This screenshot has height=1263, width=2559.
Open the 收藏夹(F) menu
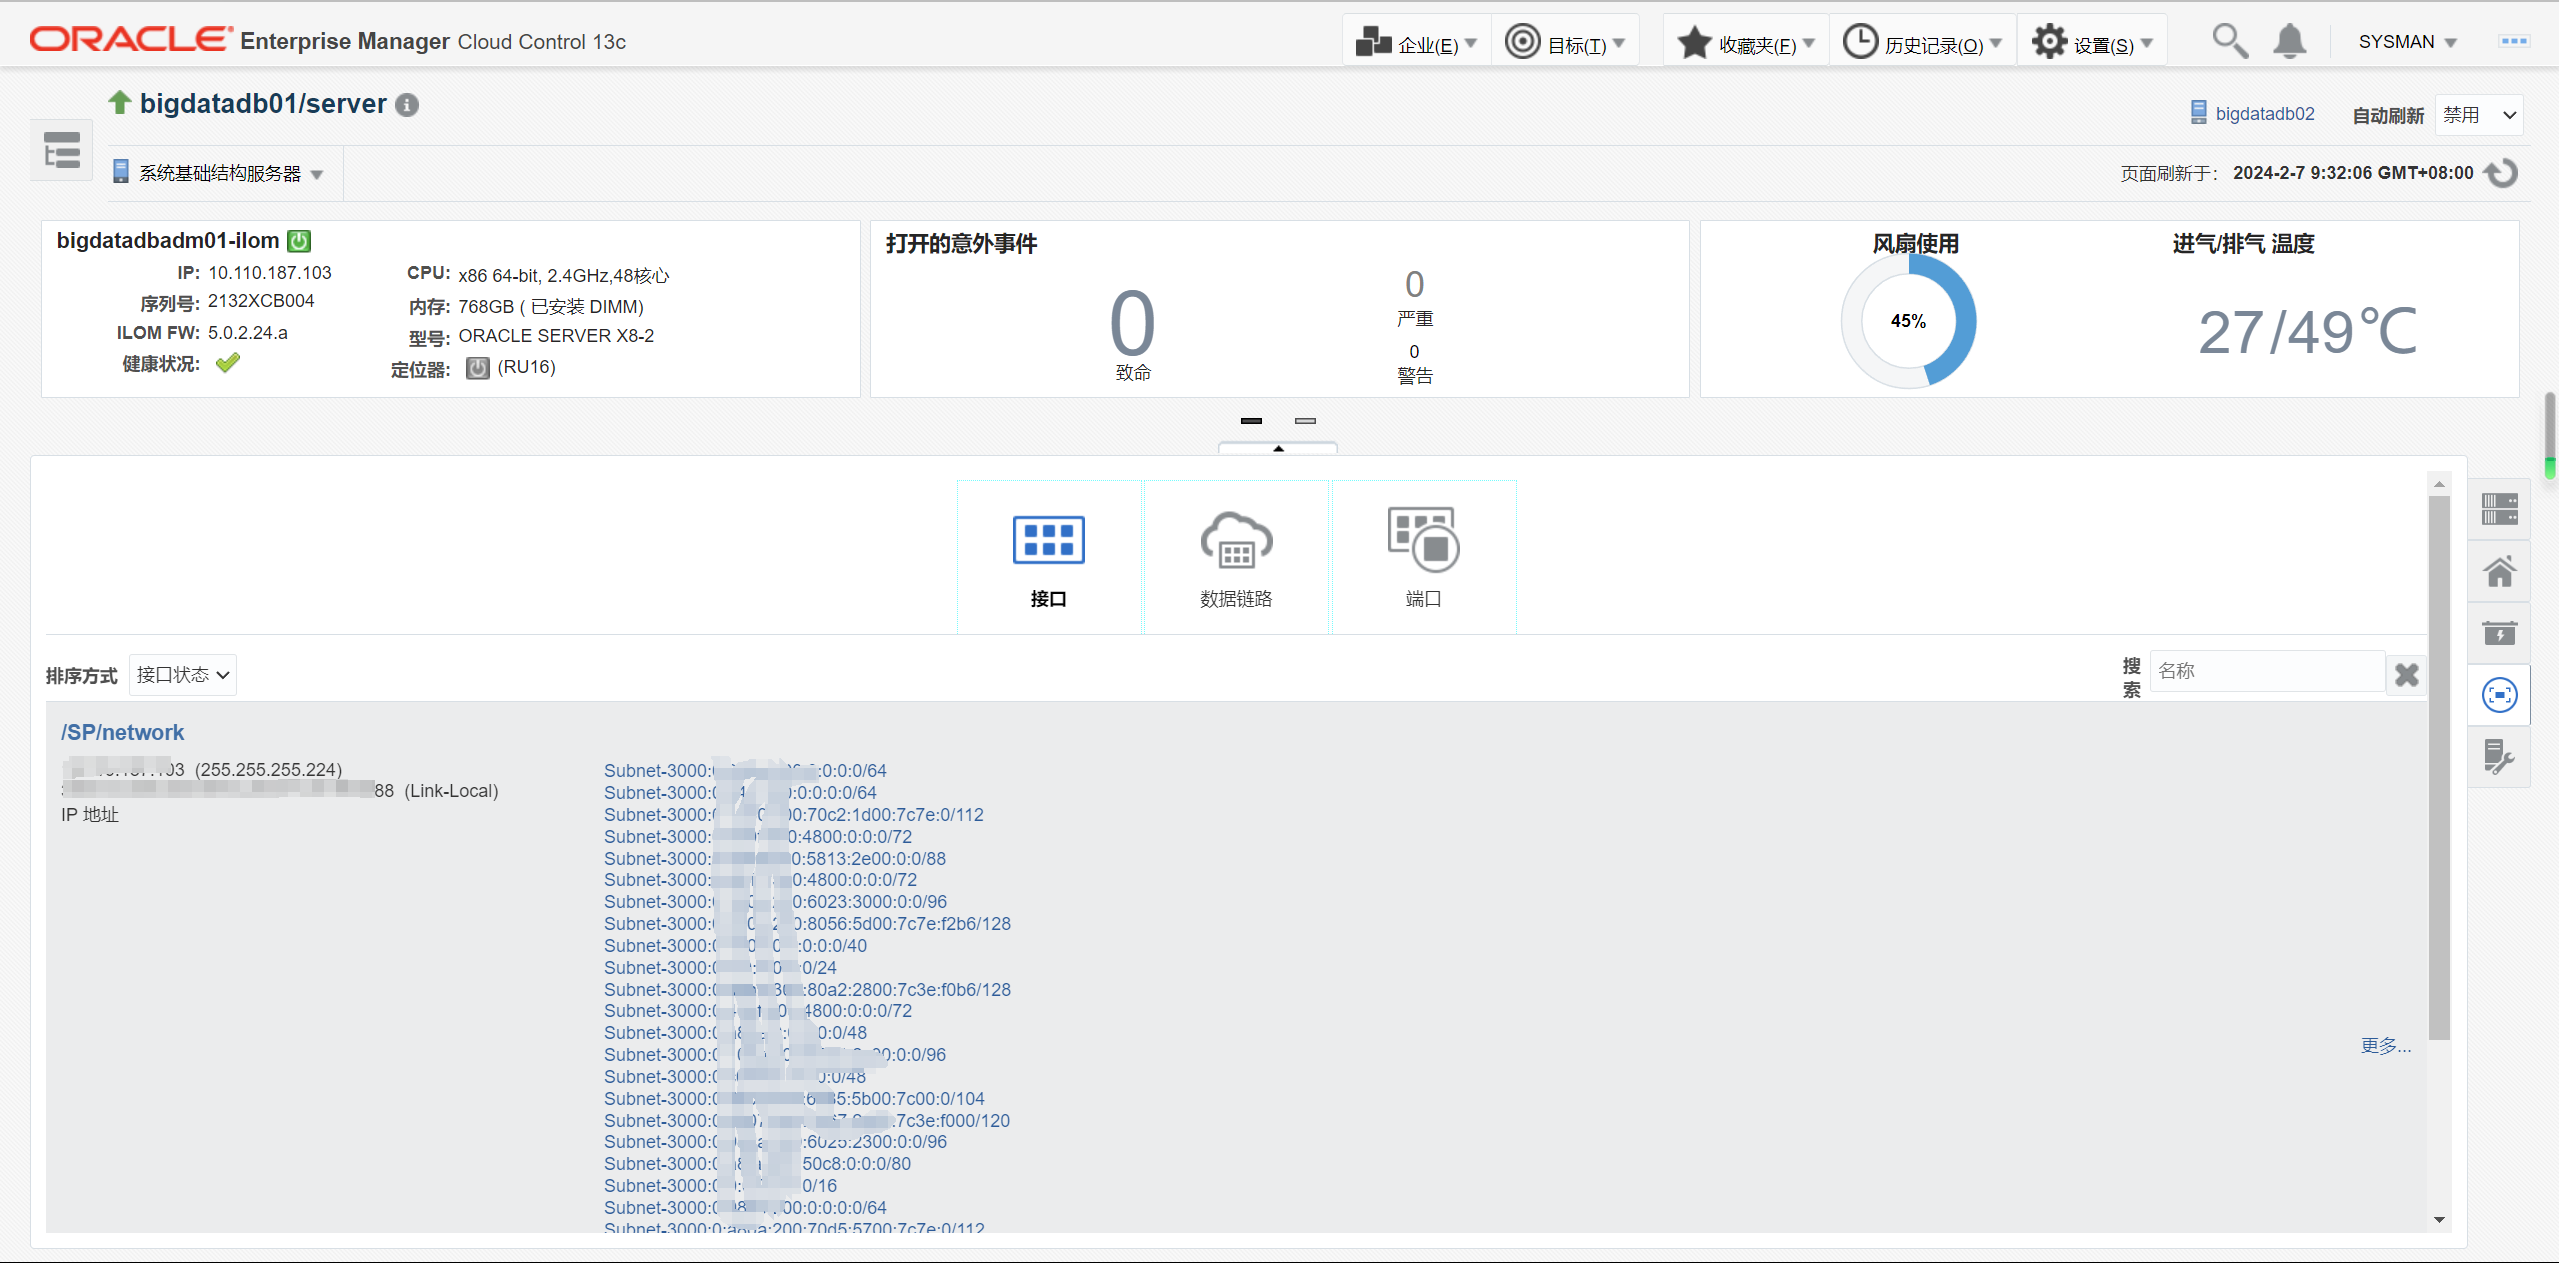[x=1746, y=42]
